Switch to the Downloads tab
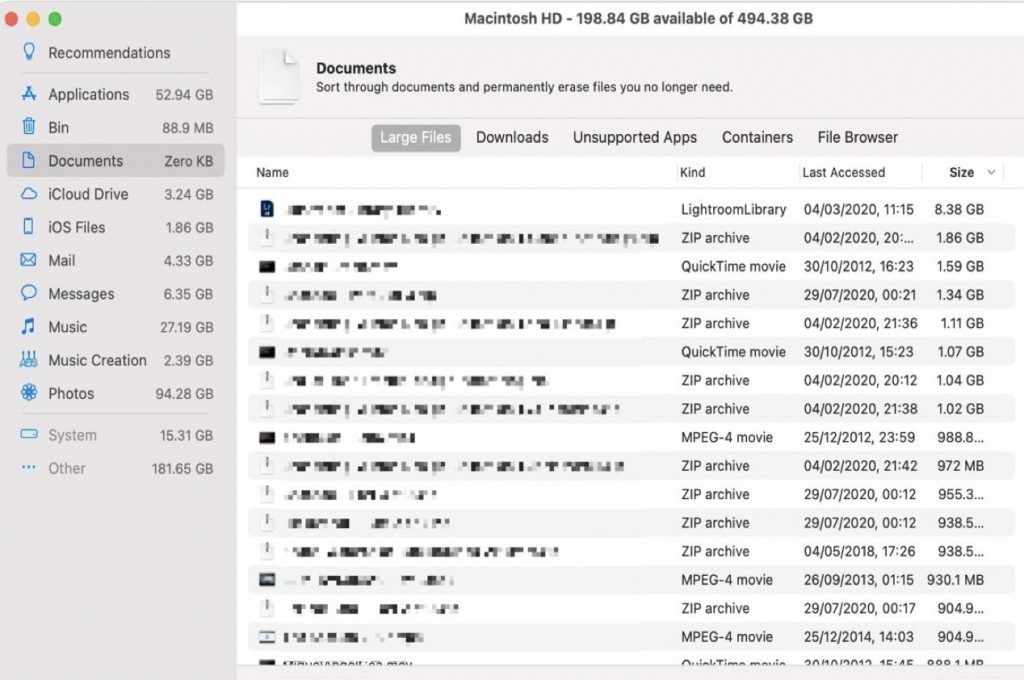 pyautogui.click(x=512, y=138)
